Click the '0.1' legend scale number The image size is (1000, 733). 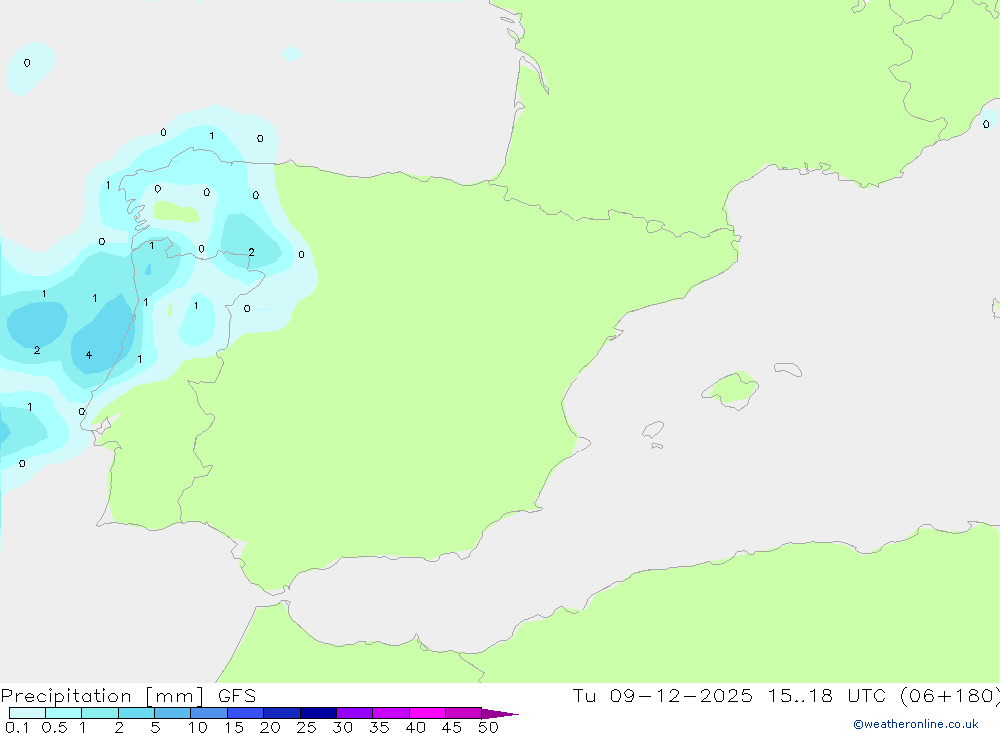coord(17,727)
